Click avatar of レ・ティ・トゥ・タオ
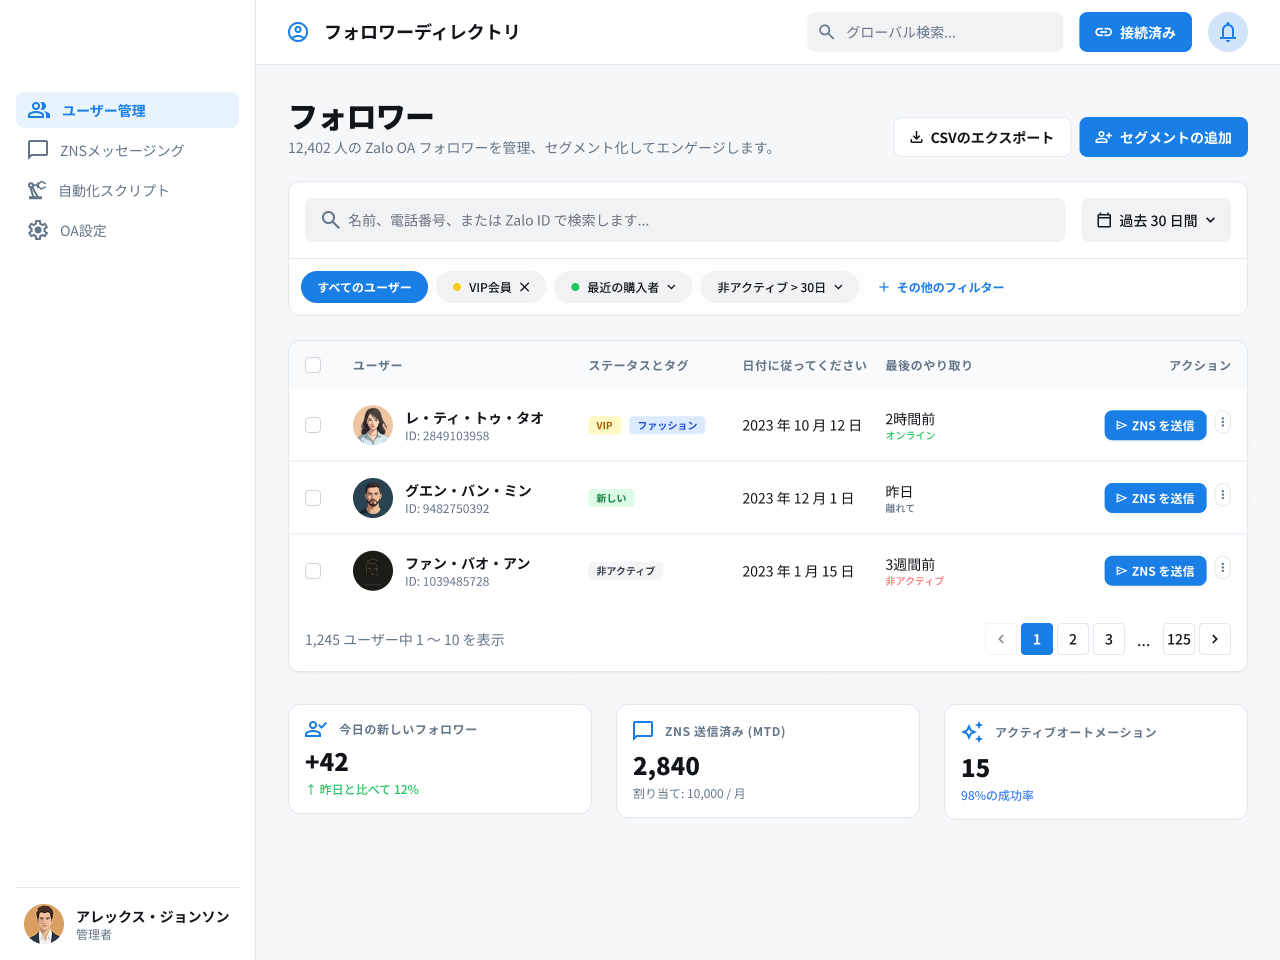This screenshot has width=1280, height=960. coord(373,425)
